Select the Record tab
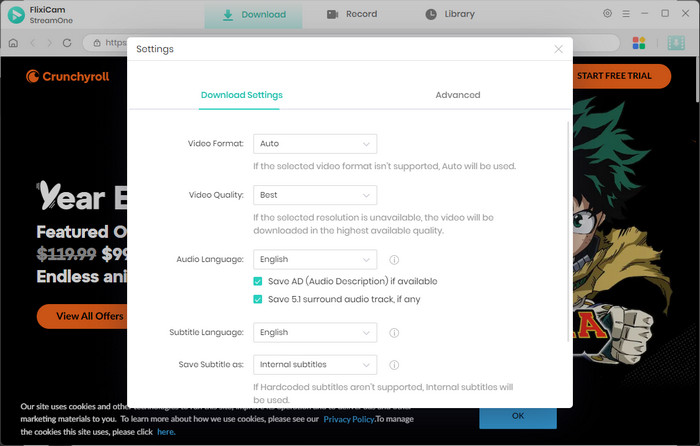 point(352,15)
